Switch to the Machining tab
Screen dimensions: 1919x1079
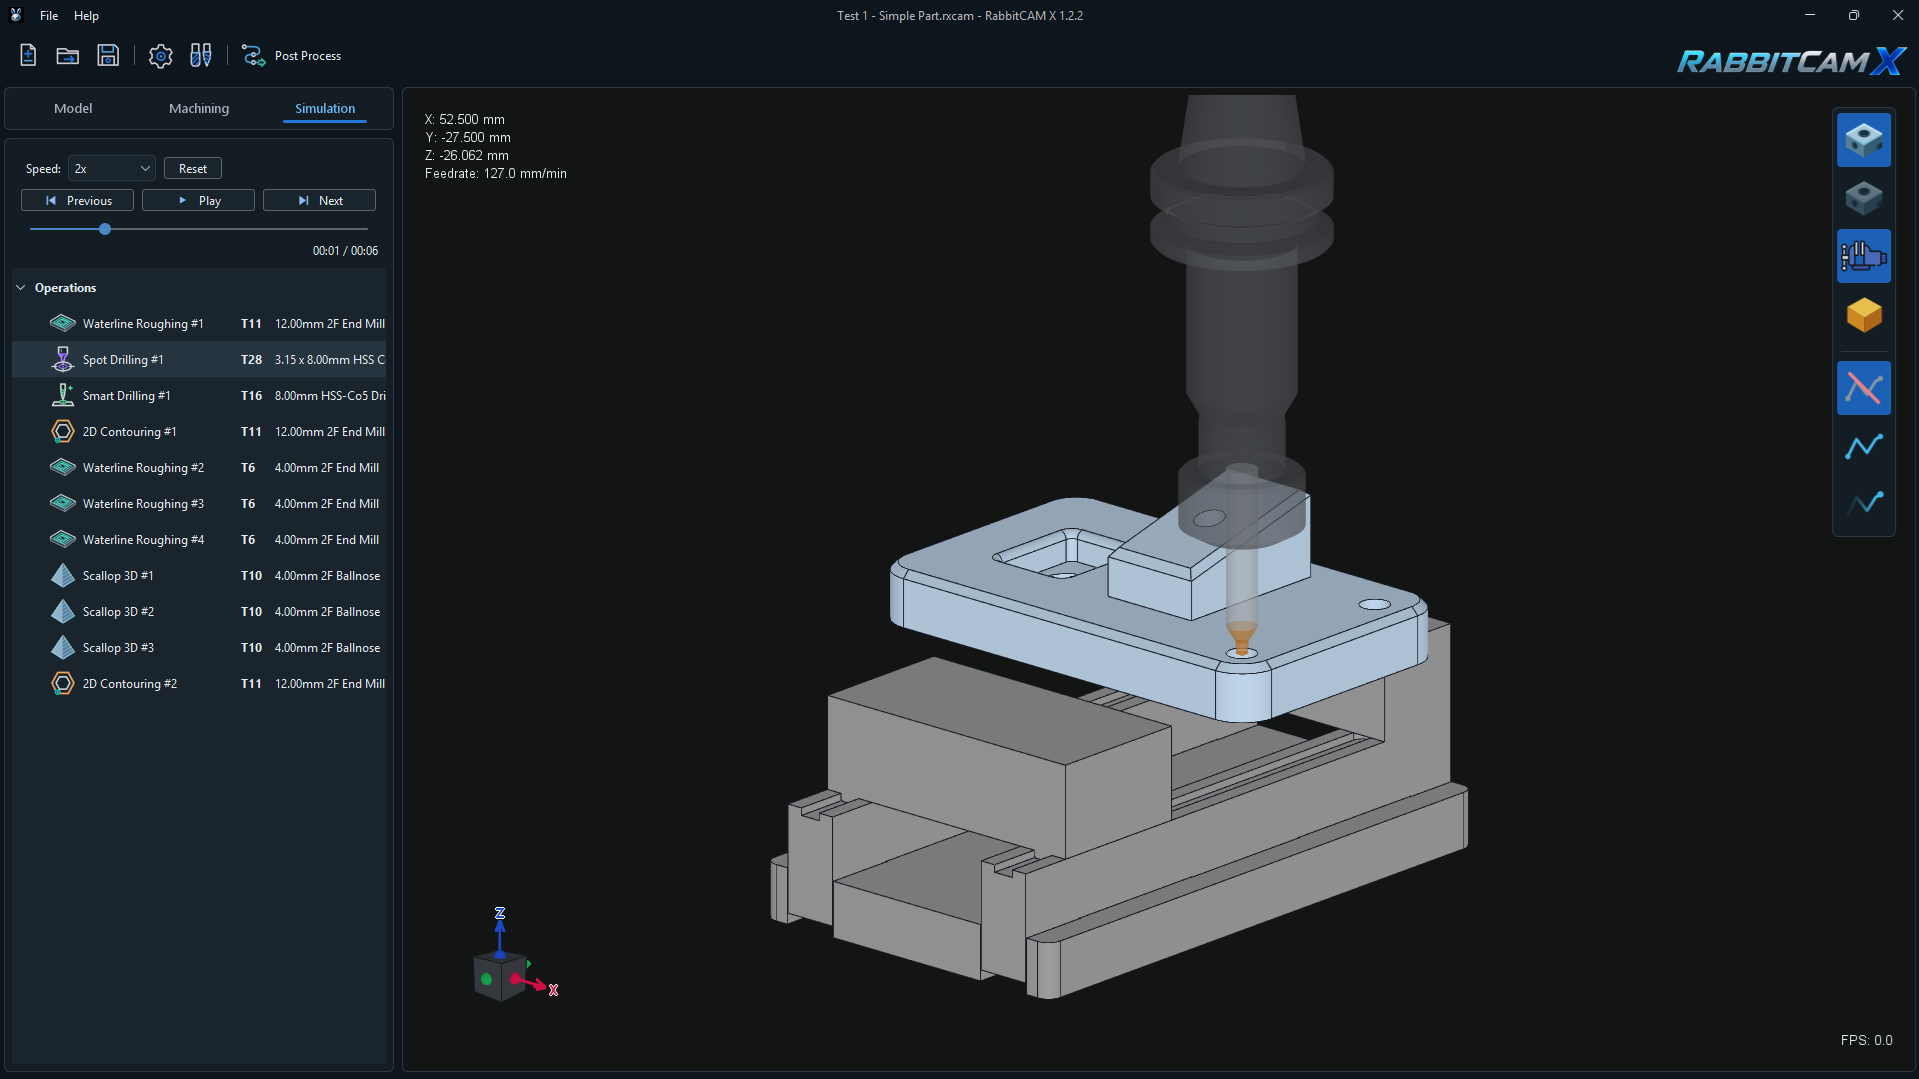click(x=199, y=108)
